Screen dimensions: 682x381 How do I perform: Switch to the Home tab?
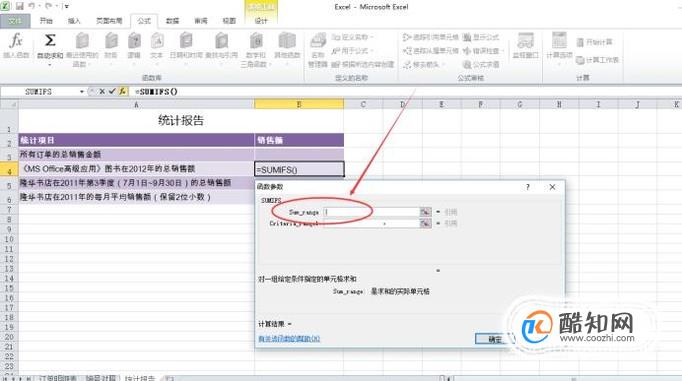click(46, 21)
